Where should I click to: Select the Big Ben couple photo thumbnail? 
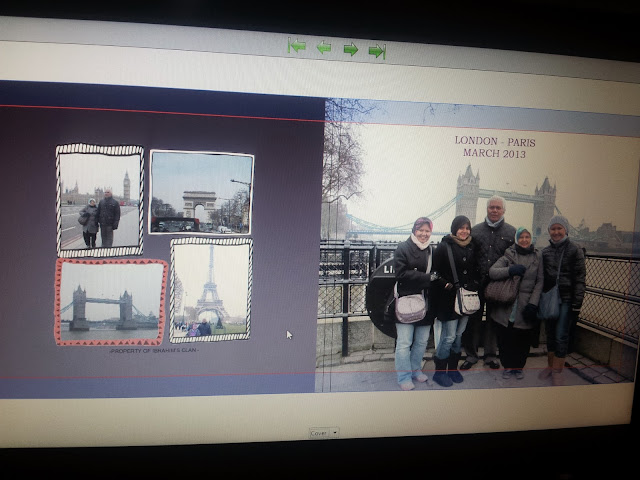click(x=100, y=200)
